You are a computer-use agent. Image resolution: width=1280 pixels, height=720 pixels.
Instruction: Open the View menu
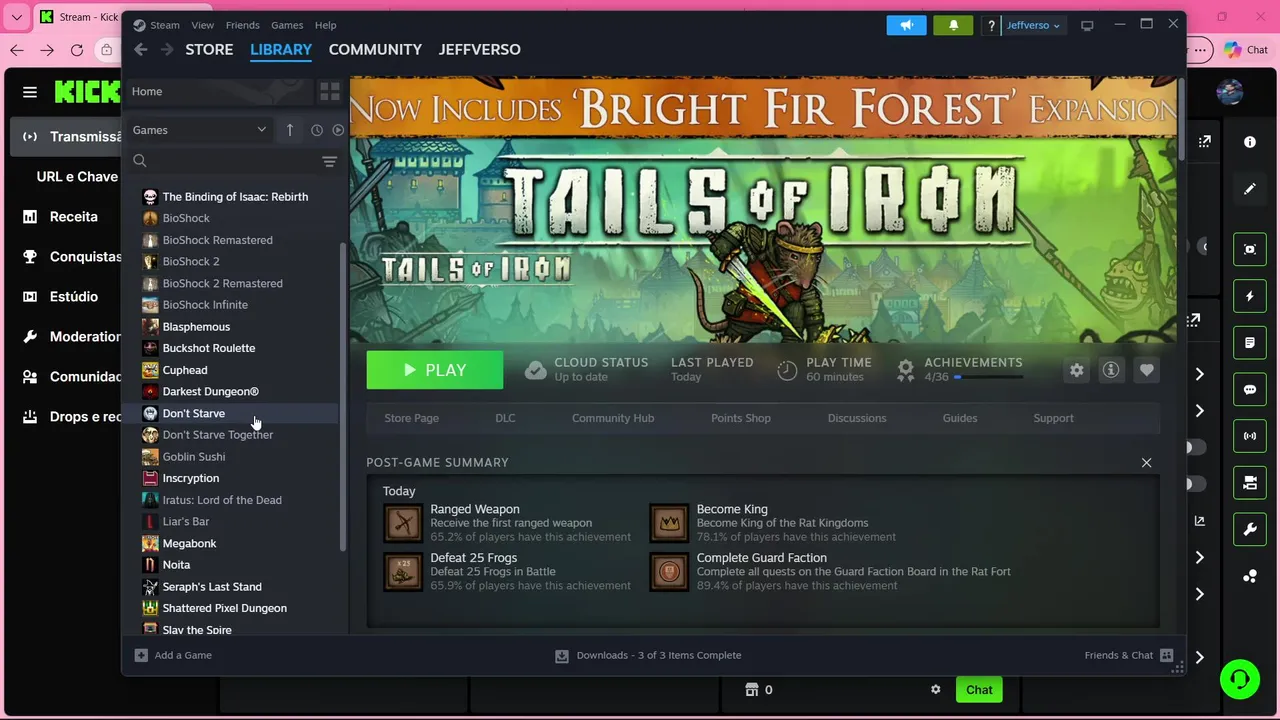click(x=202, y=25)
